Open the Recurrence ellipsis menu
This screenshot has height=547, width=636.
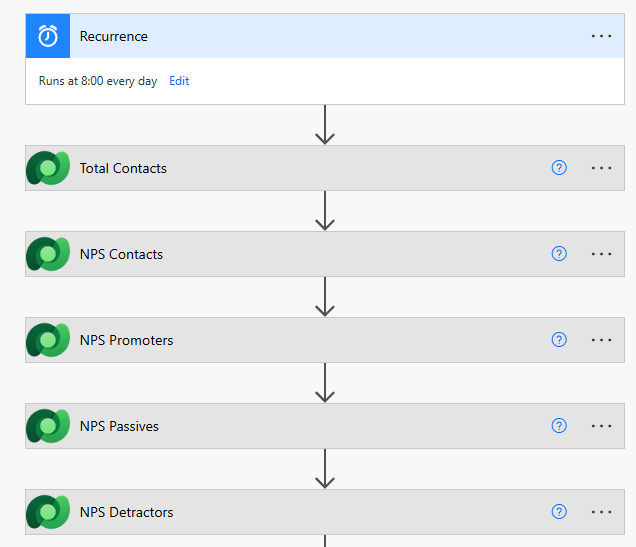(x=601, y=36)
